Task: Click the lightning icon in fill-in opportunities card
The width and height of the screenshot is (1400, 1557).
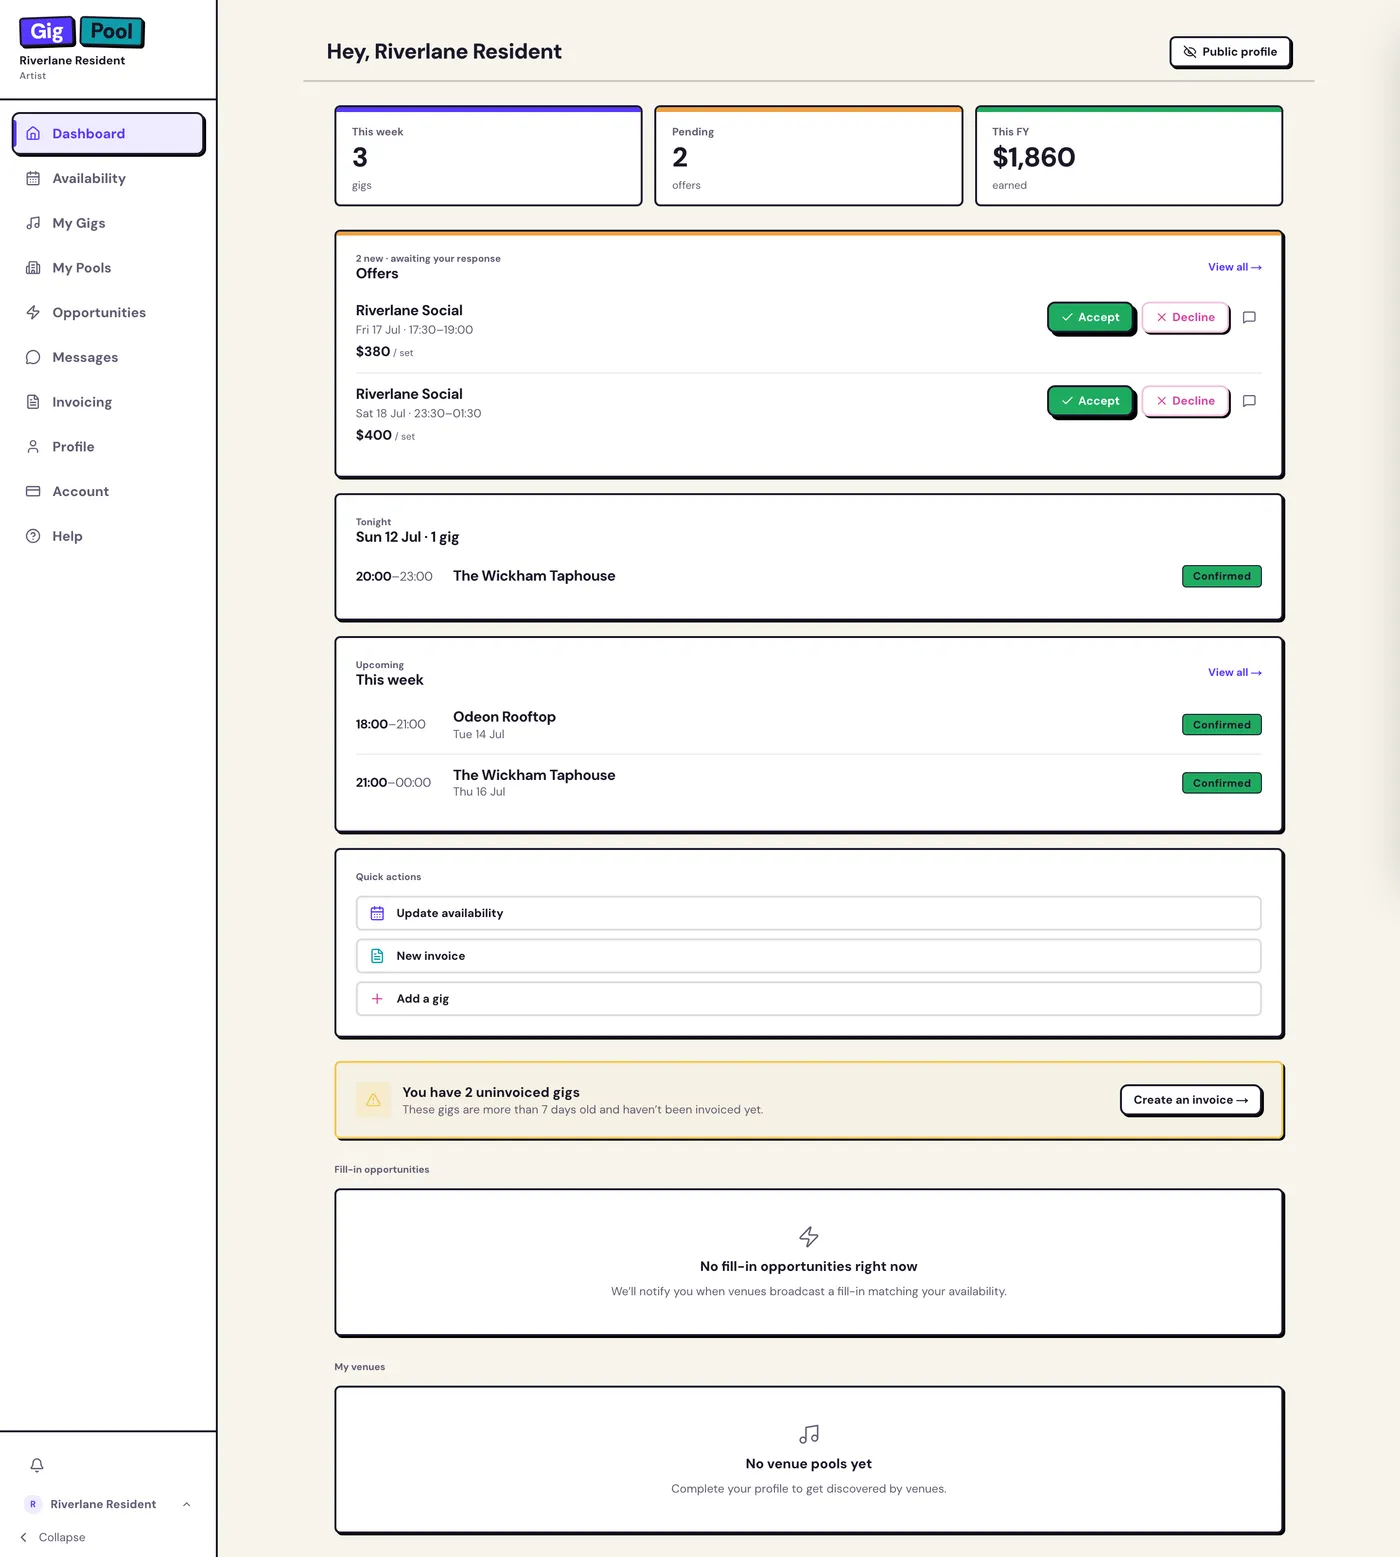Action: [809, 1237]
